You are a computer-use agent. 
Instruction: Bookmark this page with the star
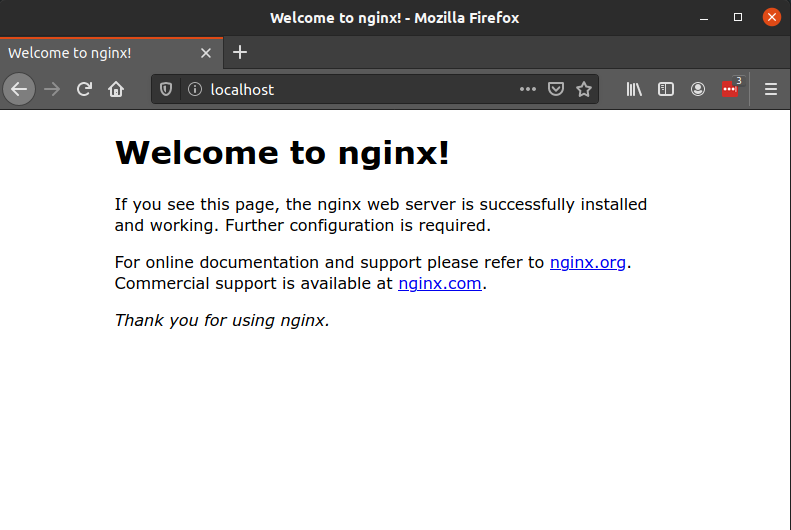tap(584, 89)
